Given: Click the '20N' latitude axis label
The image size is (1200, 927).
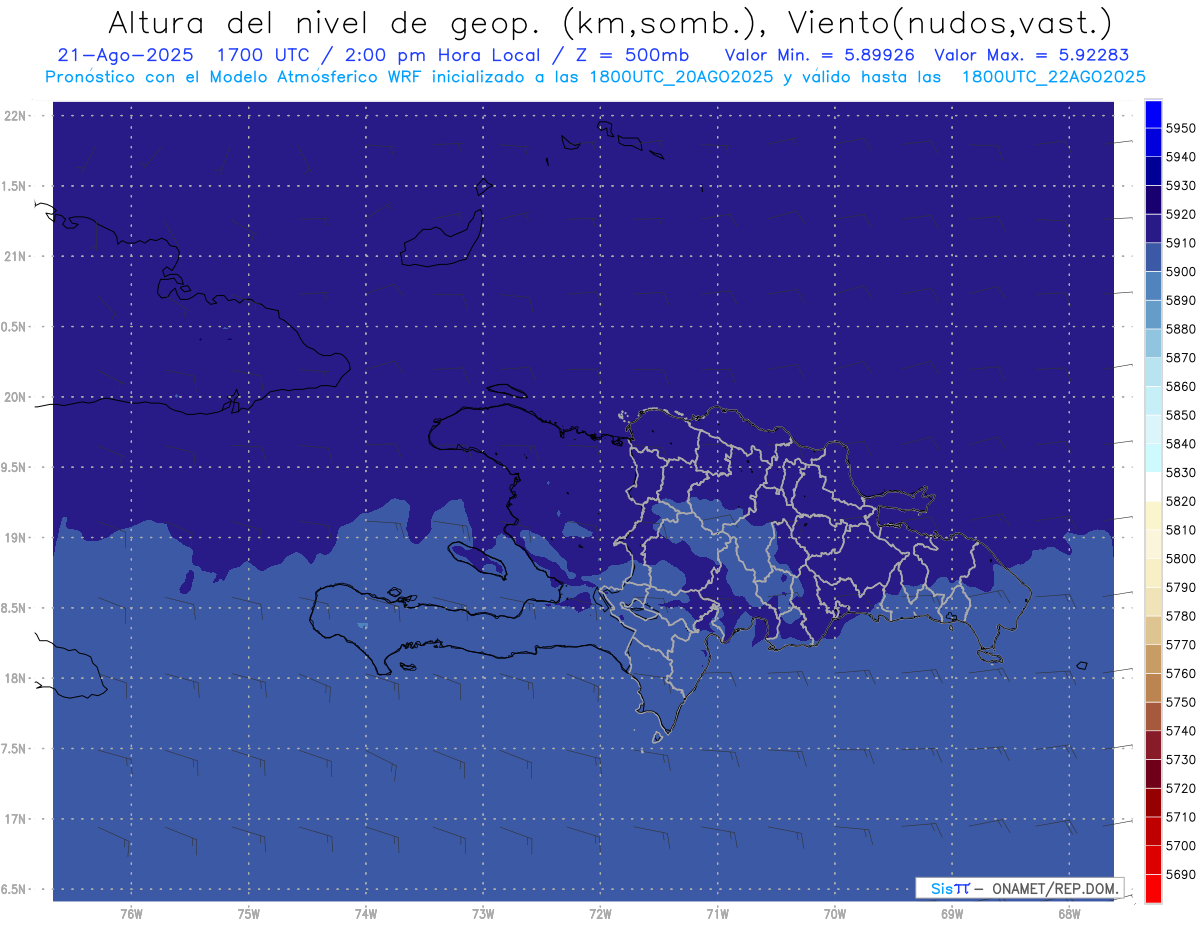Looking at the screenshot, I should click(x=15, y=397).
